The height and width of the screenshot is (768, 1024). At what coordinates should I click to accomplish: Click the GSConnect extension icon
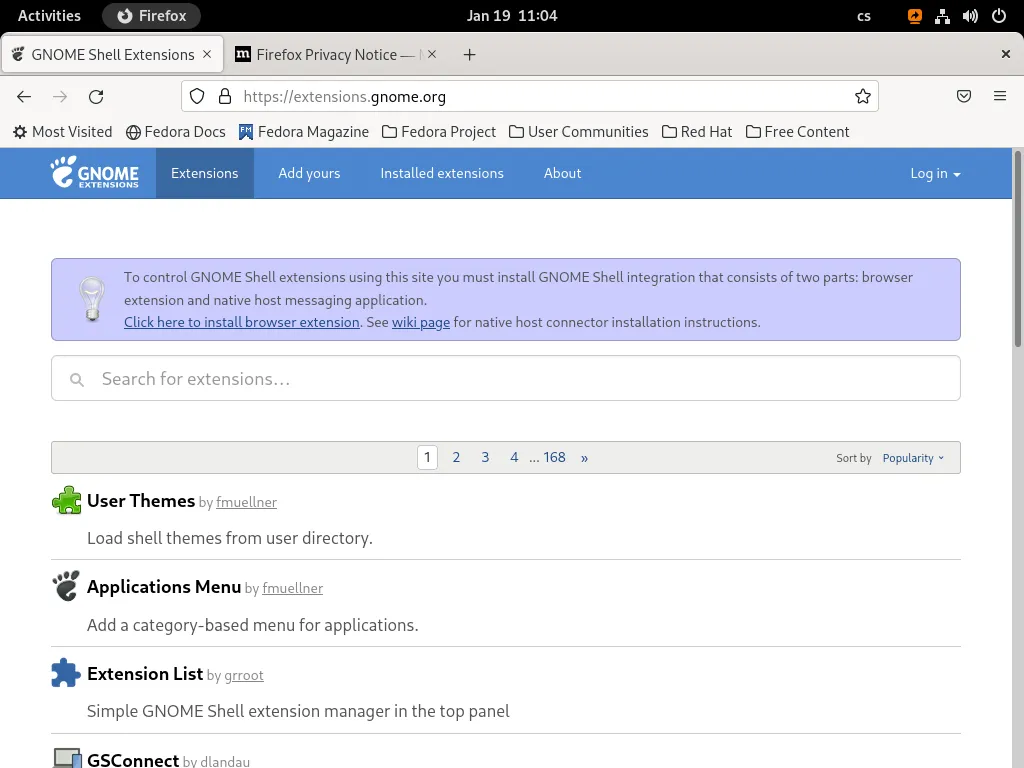[67, 758]
